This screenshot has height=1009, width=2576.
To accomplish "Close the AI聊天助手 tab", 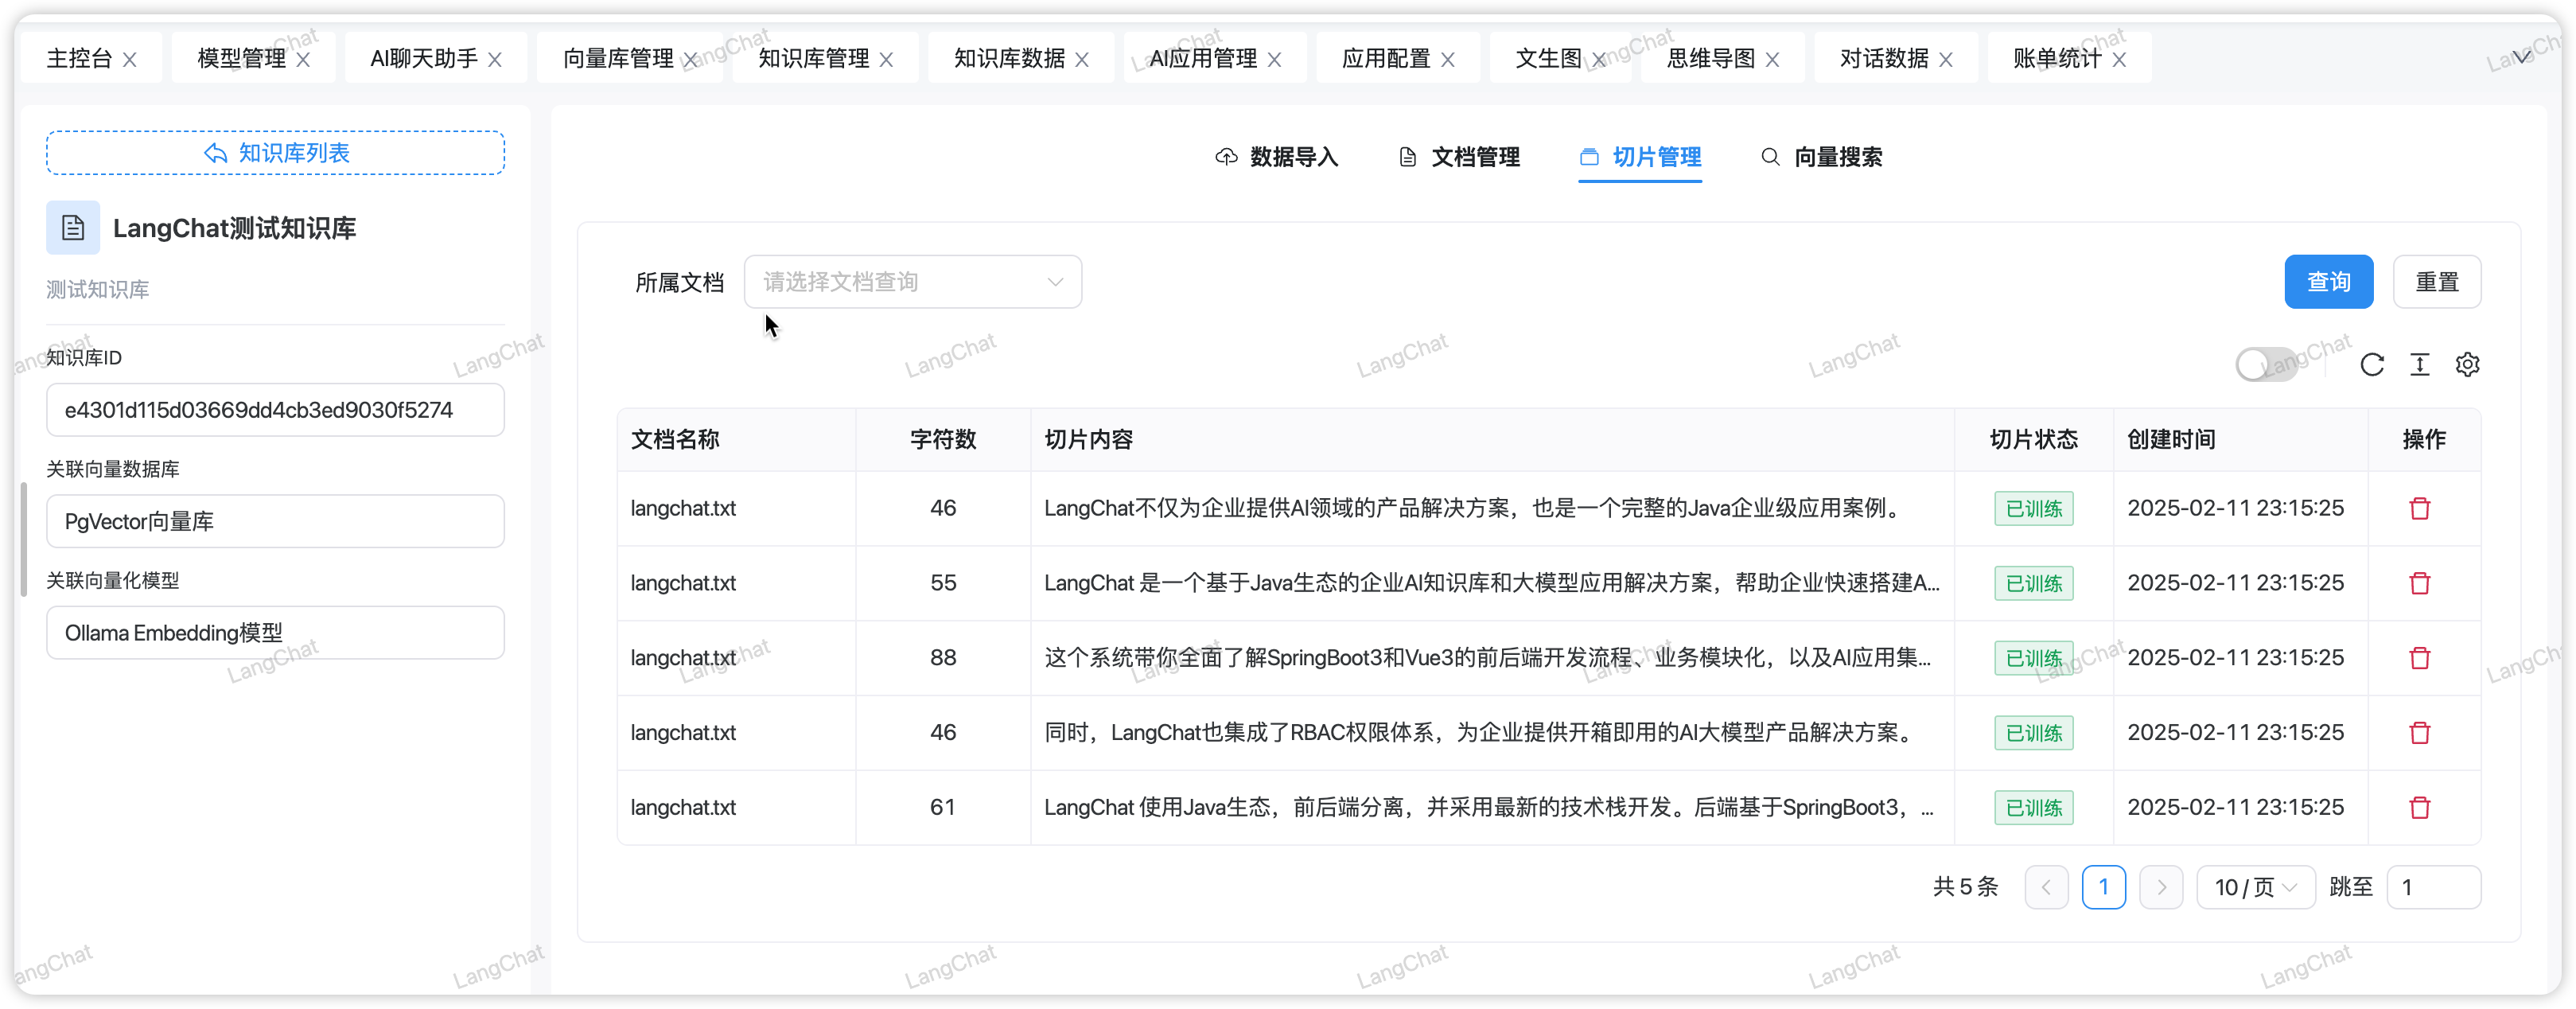I will click(x=495, y=60).
